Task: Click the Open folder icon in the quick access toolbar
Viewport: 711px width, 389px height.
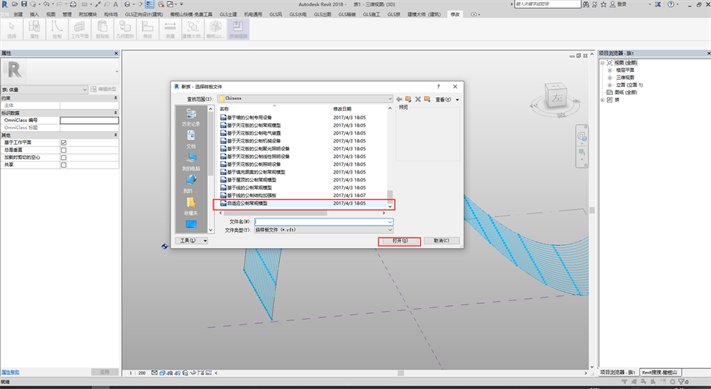Action: tap(15, 4)
